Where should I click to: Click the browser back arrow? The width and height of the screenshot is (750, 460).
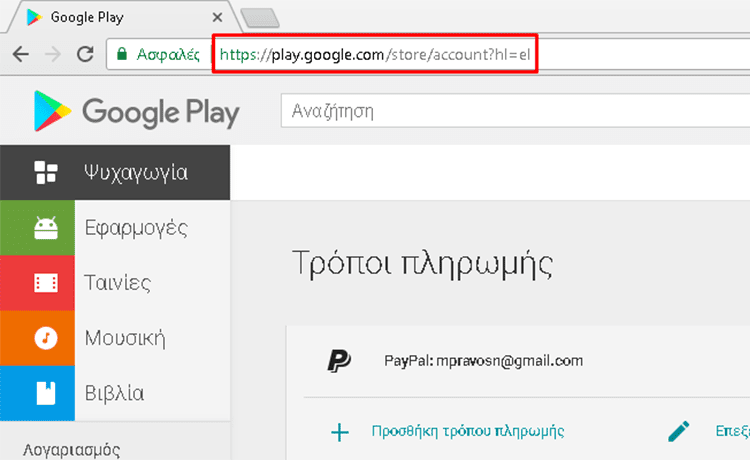point(21,55)
